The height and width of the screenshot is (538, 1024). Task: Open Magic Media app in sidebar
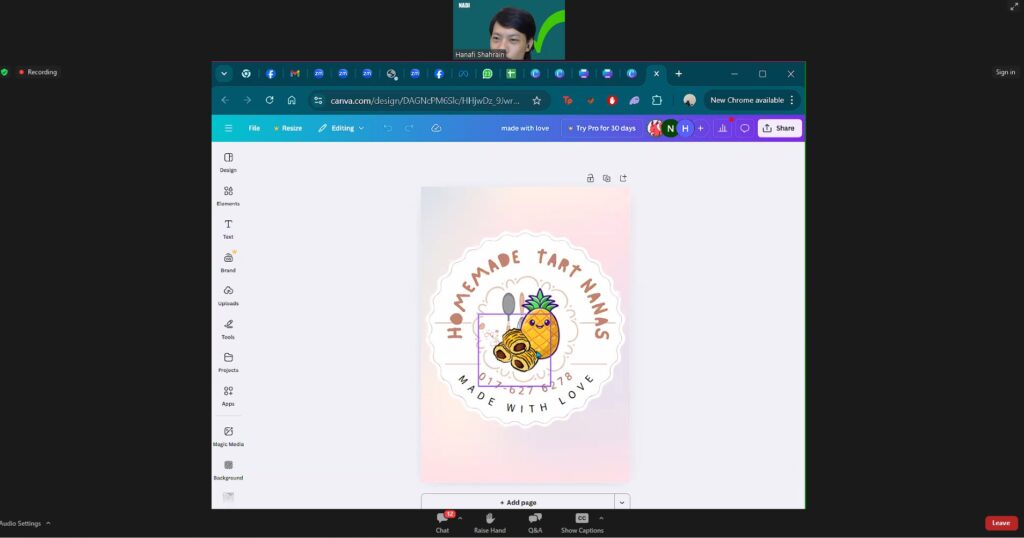(x=228, y=434)
